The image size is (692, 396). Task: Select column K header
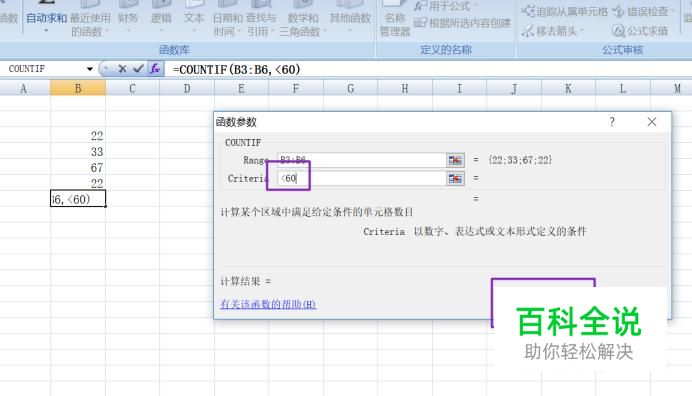568,89
